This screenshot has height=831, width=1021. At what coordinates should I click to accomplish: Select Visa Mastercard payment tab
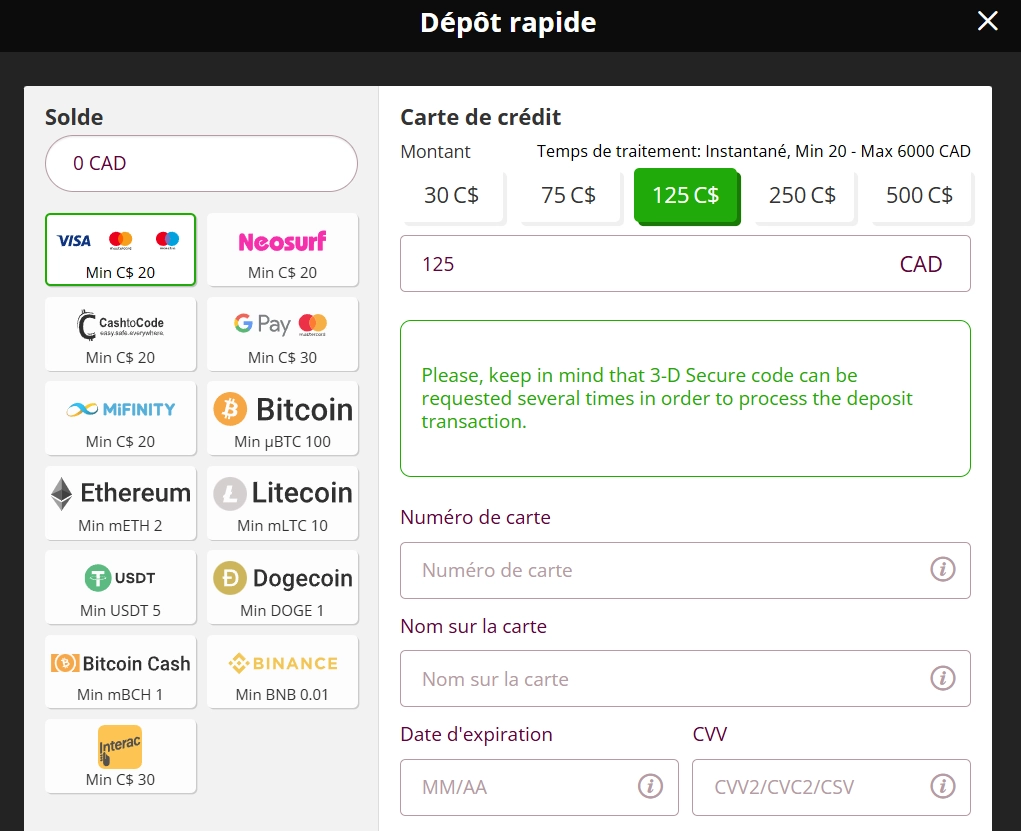tap(120, 250)
